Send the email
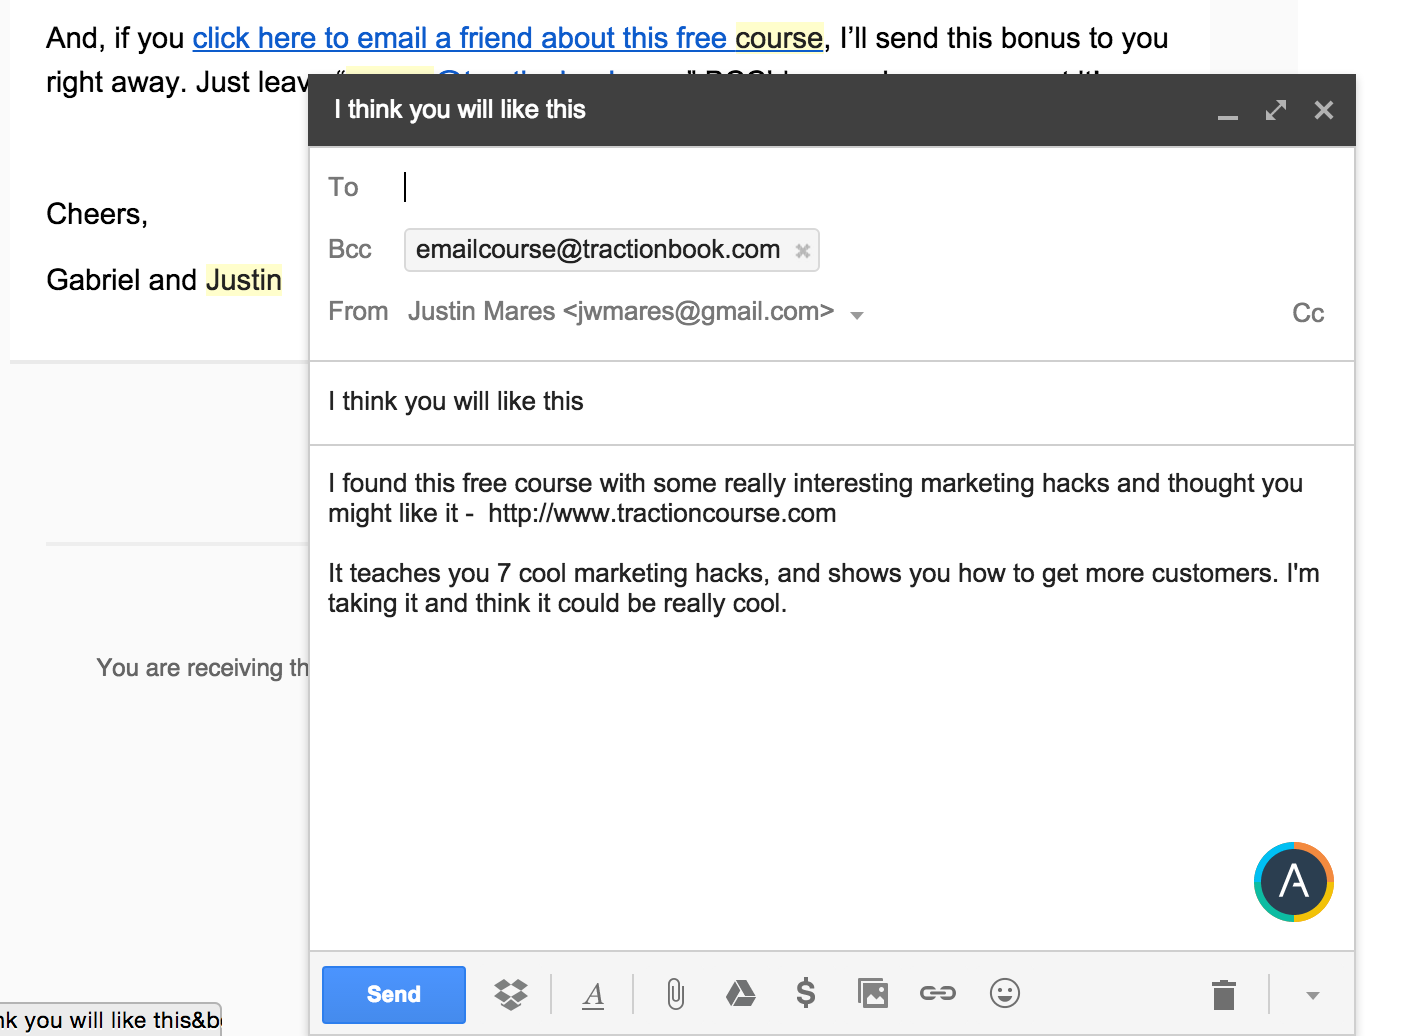The image size is (1404, 1036). (x=393, y=994)
